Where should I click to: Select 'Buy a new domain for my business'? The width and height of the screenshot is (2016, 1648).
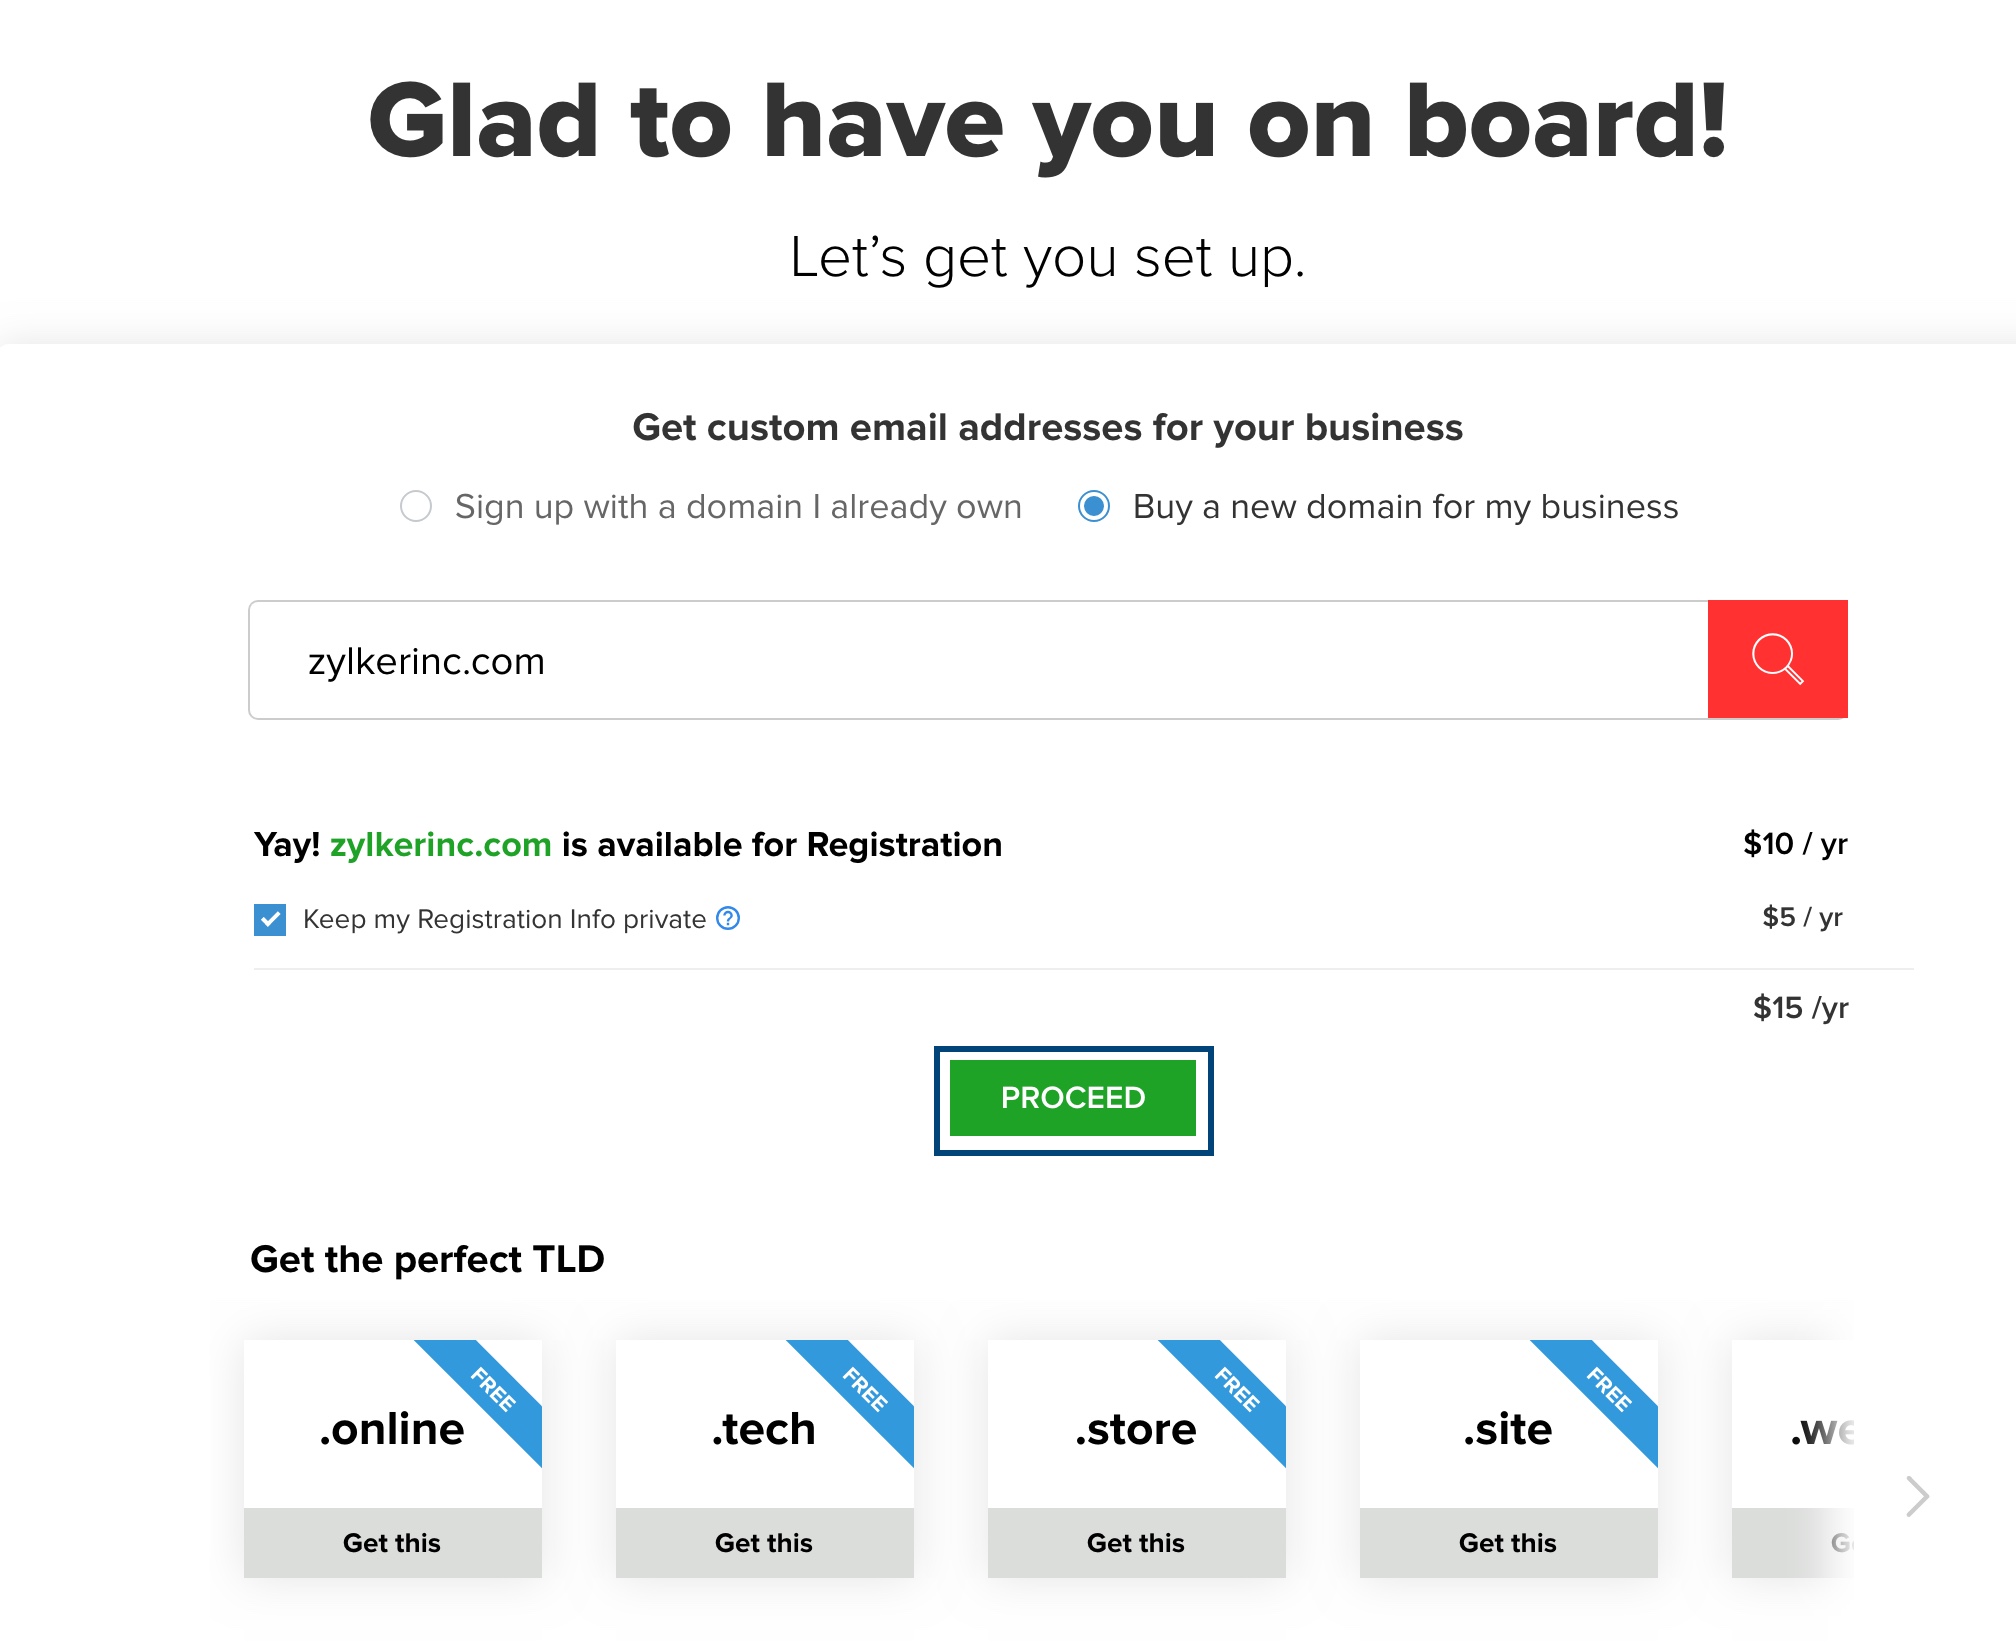(x=1094, y=506)
